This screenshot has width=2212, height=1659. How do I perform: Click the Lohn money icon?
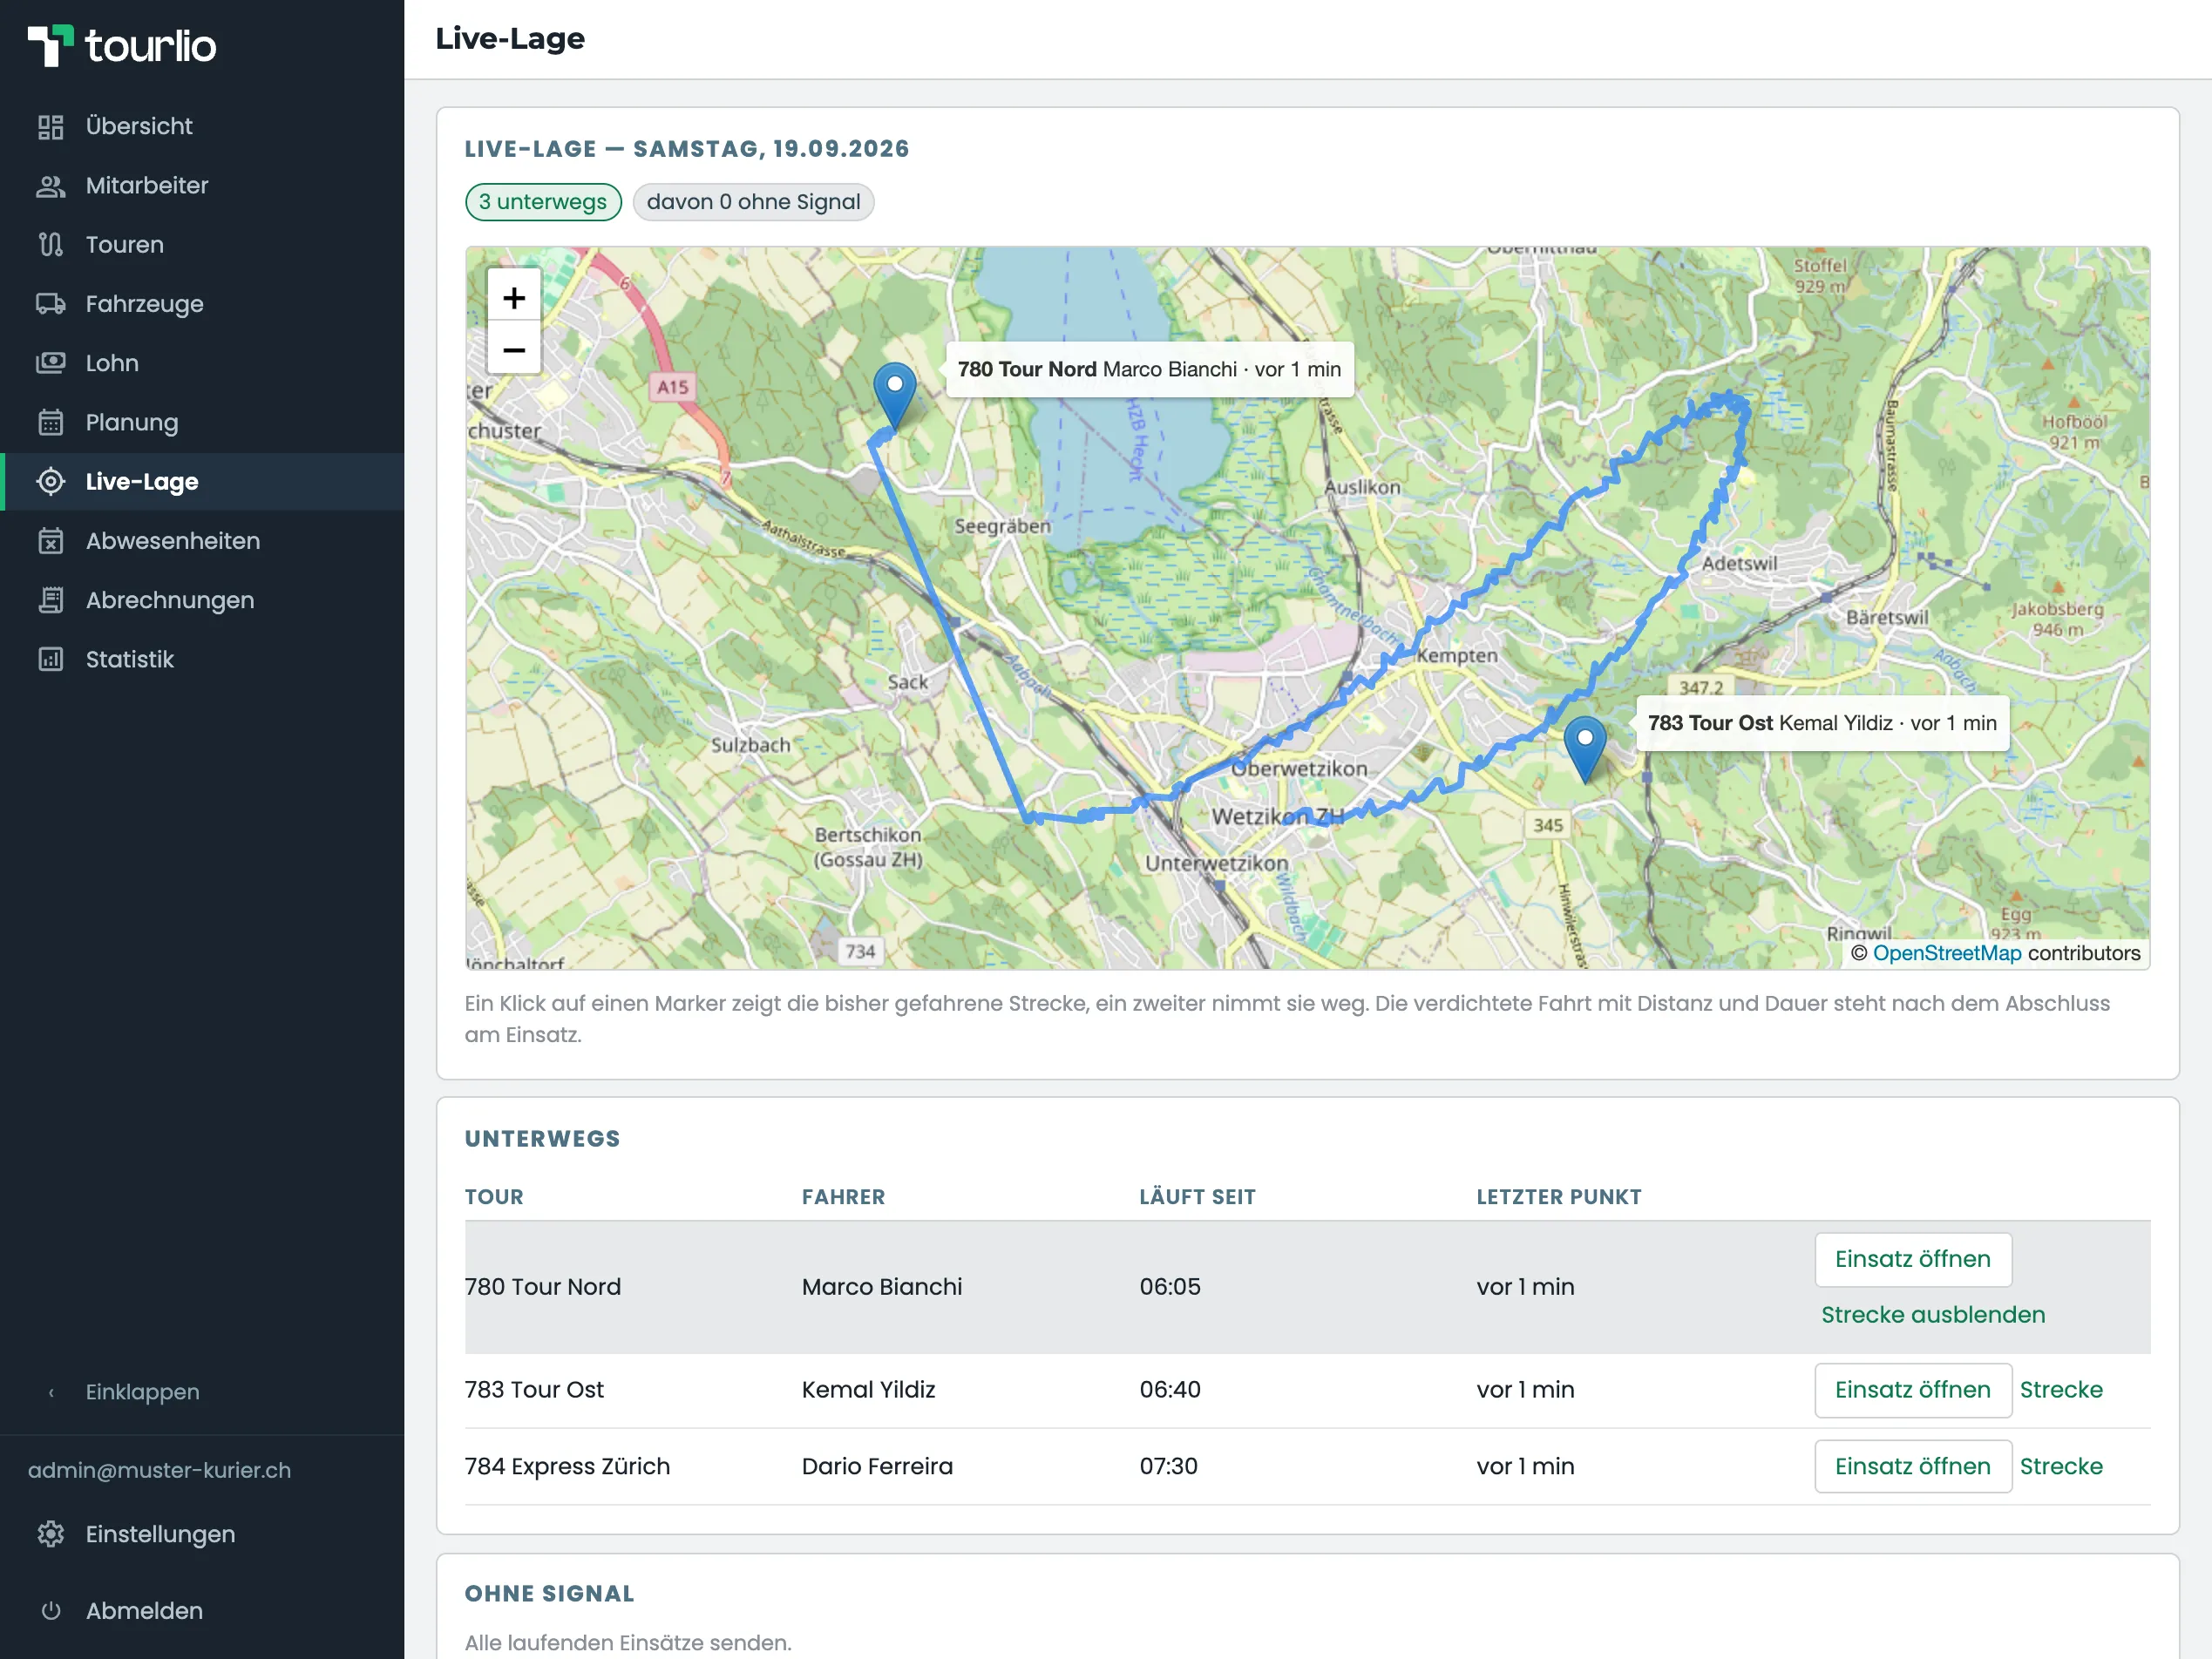51,363
